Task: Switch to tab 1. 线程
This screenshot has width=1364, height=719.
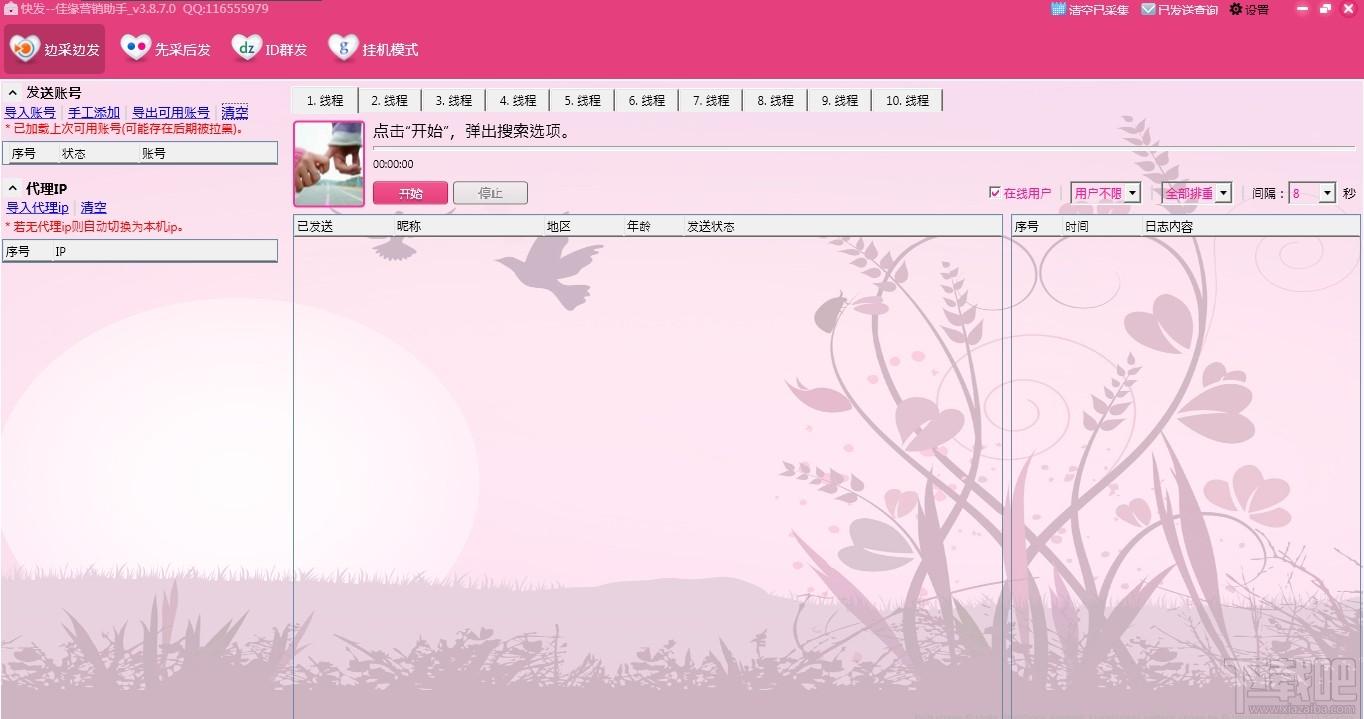Action: (x=324, y=100)
